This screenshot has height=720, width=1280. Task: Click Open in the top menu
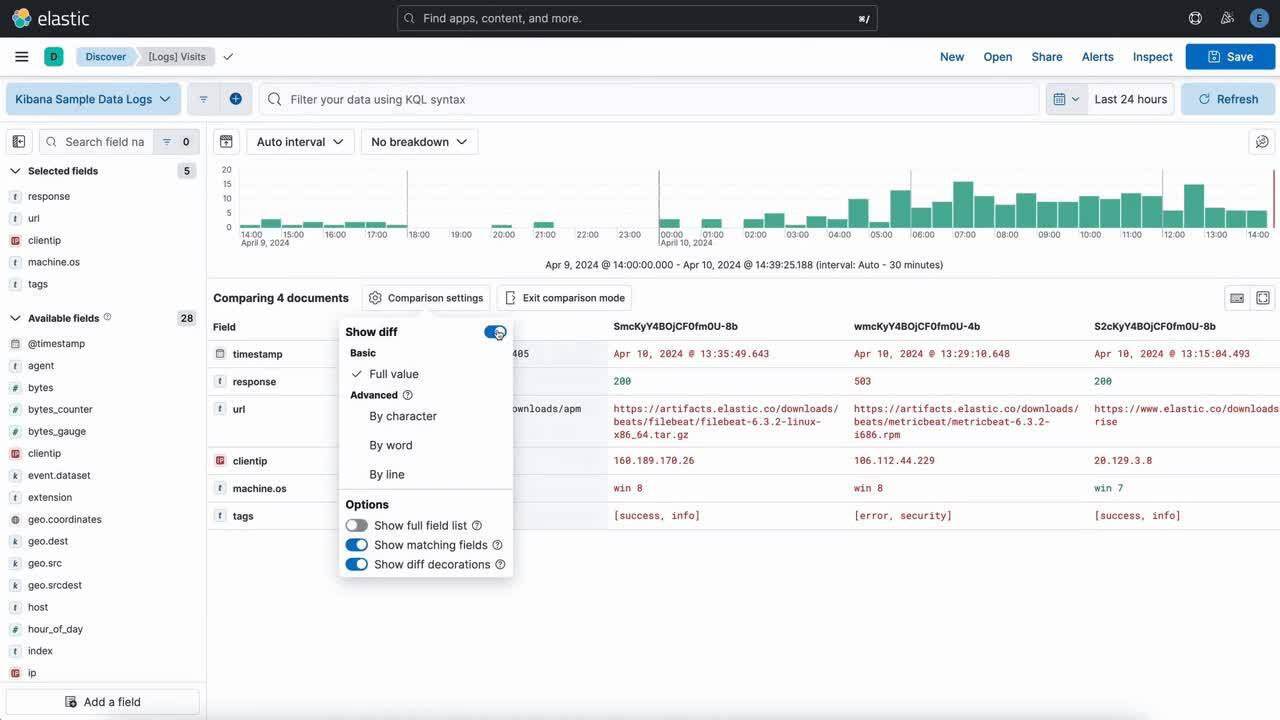click(998, 57)
